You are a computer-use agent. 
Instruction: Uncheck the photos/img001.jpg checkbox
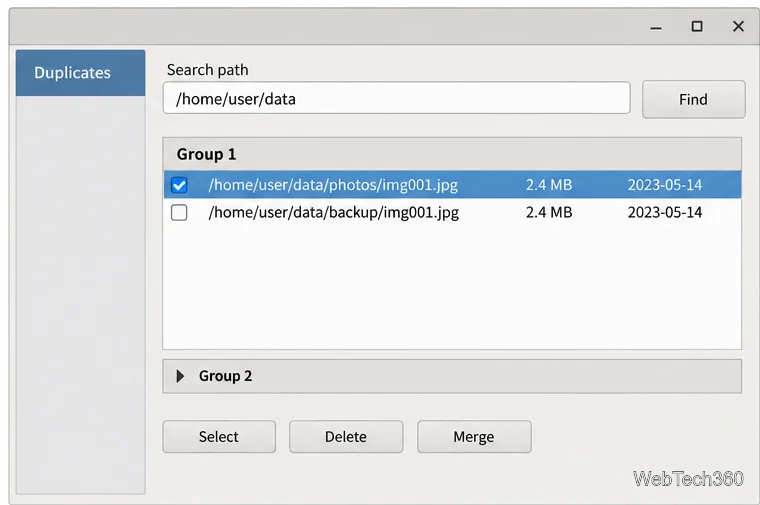tap(179, 185)
